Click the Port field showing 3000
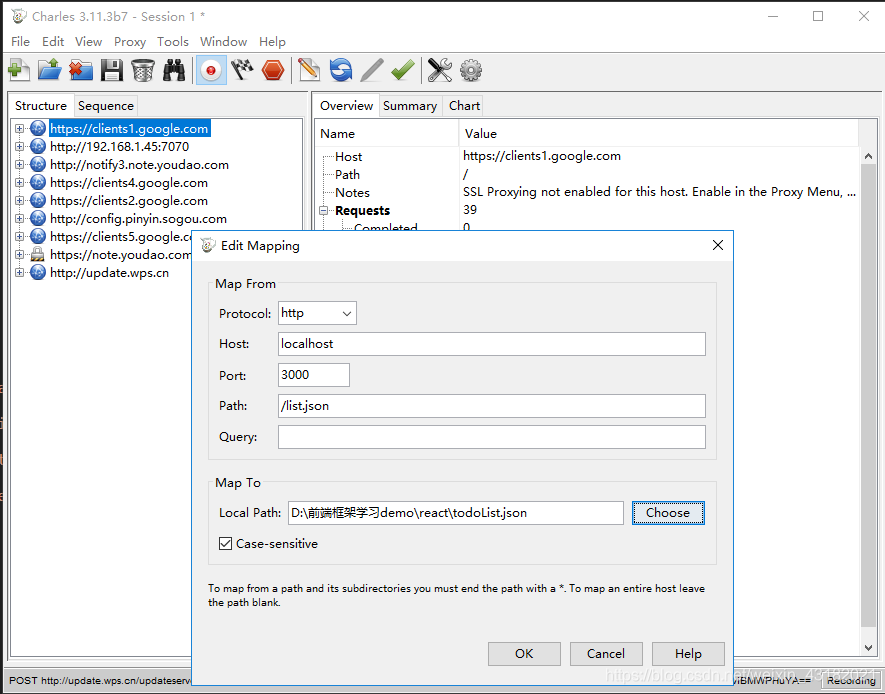Image resolution: width=885 pixels, height=694 pixels. [314, 375]
